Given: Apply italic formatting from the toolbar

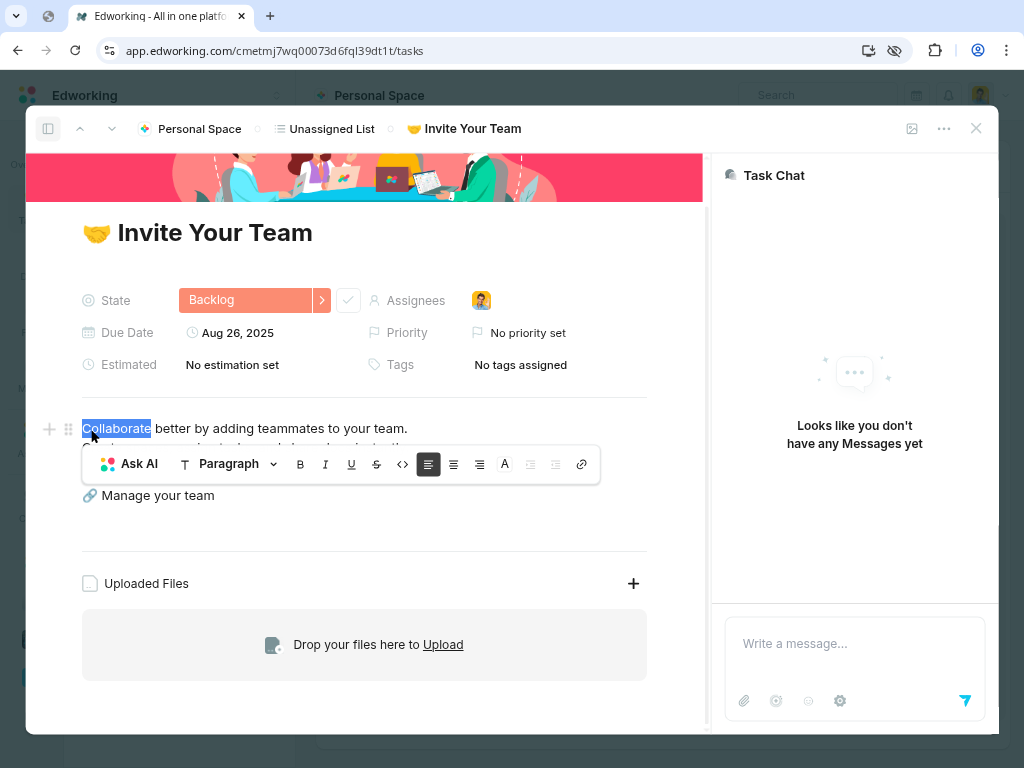Looking at the screenshot, I should click(325, 464).
